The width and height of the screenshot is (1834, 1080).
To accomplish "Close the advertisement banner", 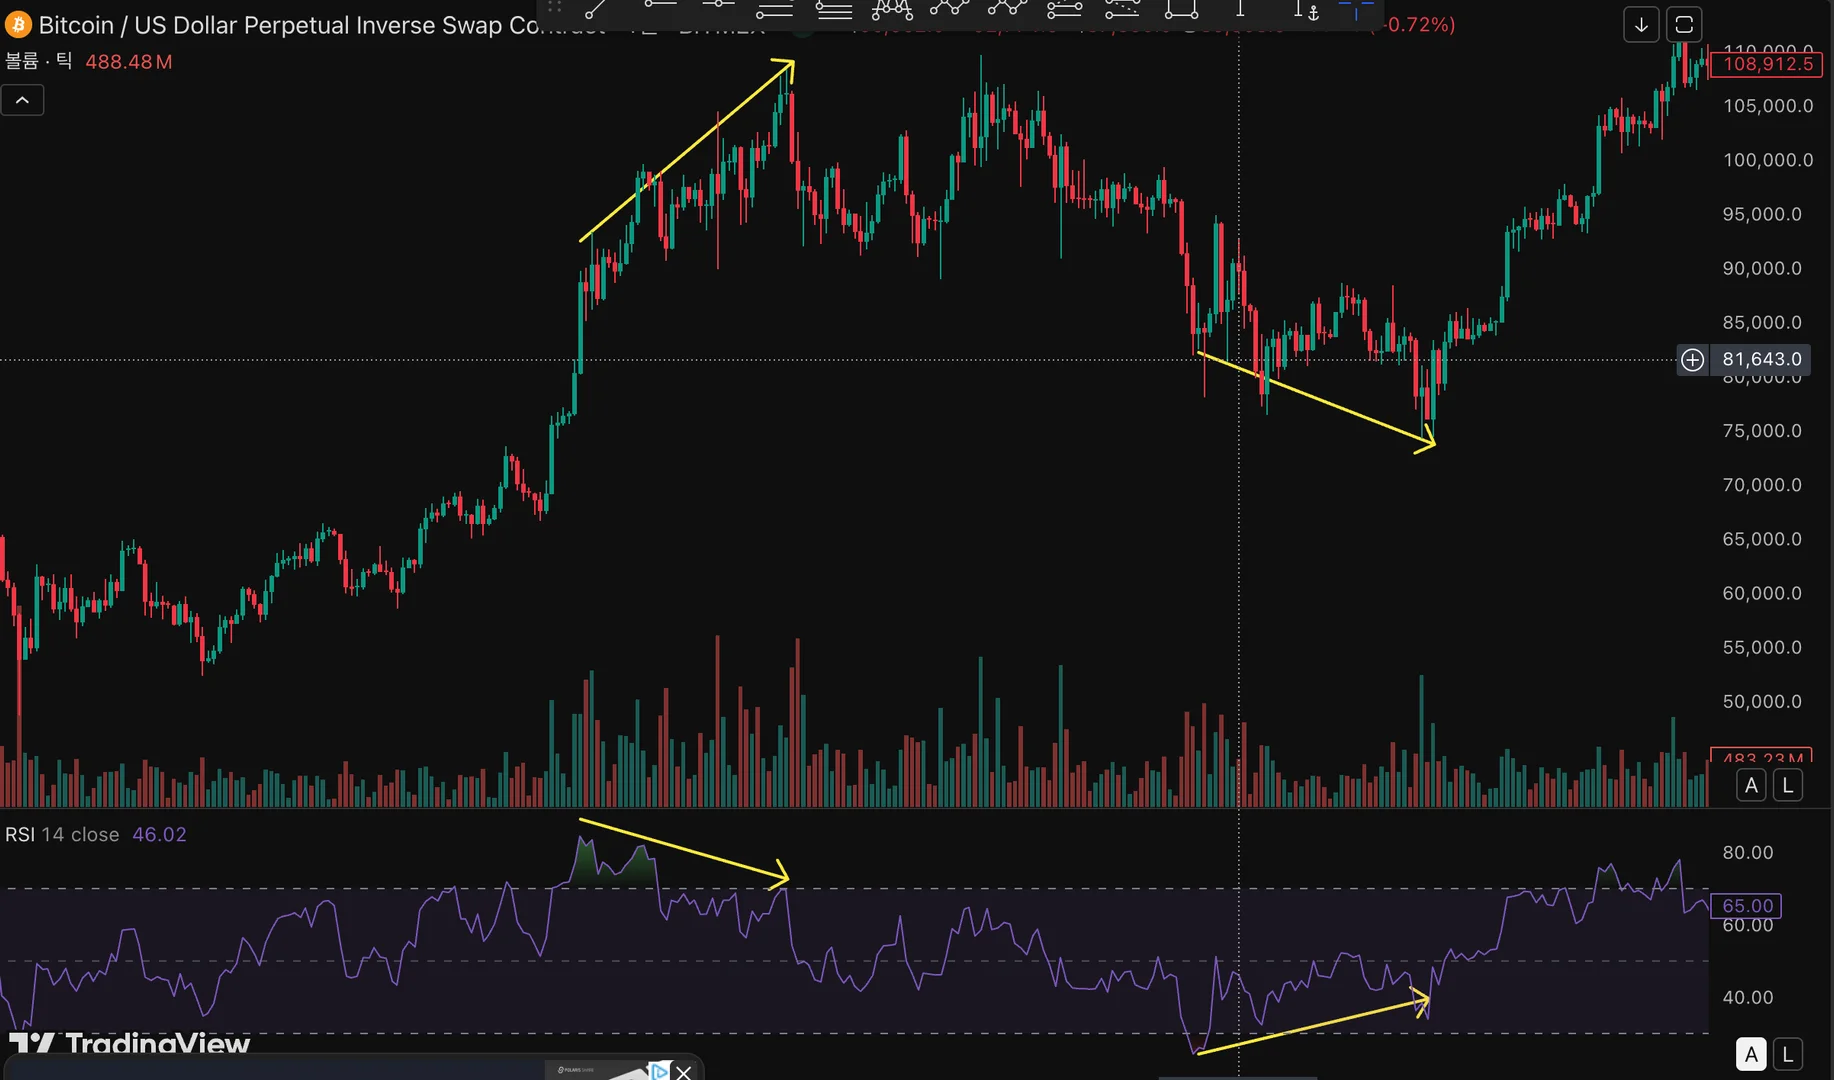I will [x=683, y=1072].
